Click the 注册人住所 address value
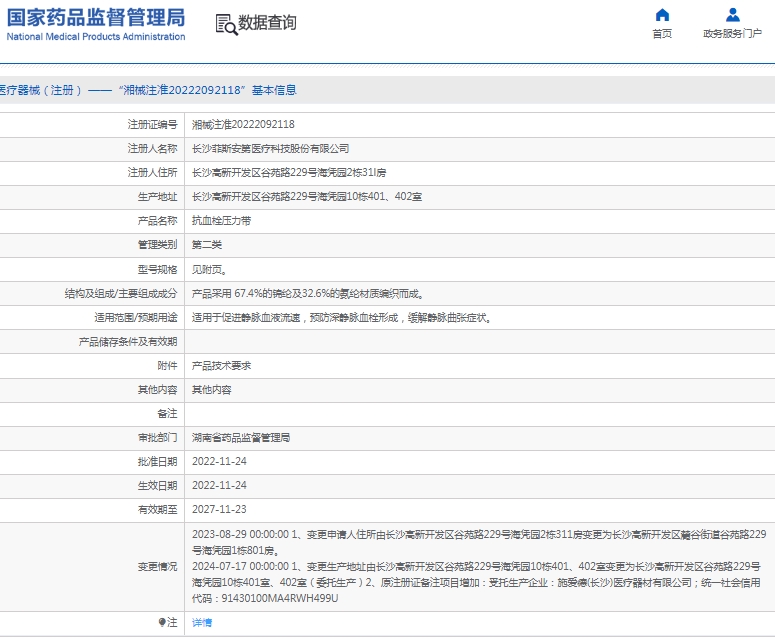This screenshot has height=638, width=775. (x=289, y=173)
